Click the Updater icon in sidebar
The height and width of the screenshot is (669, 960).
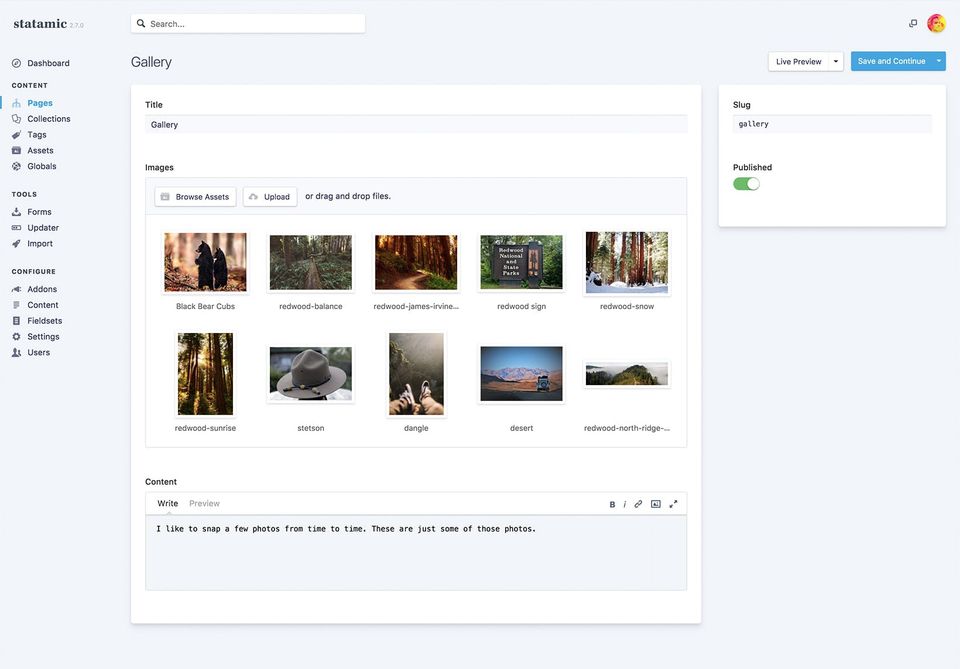coord(17,228)
